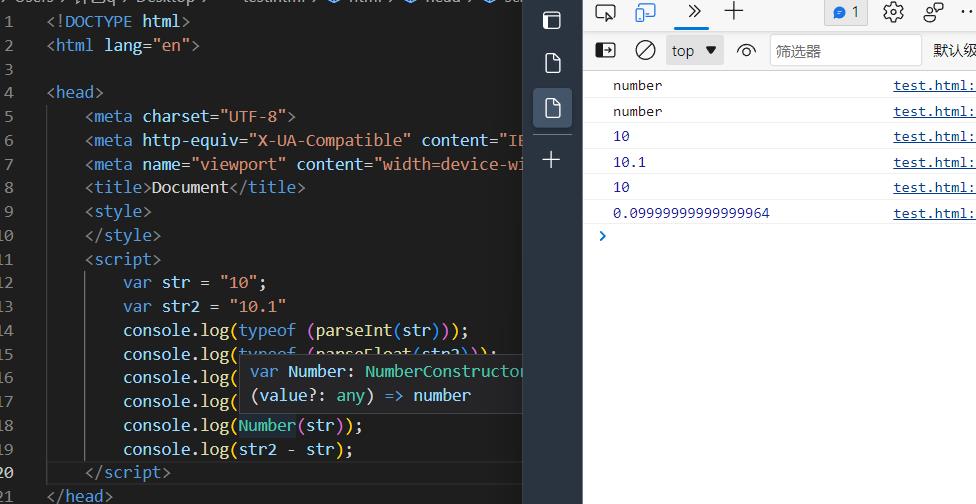Clear the console with the circle-slash icon
The width and height of the screenshot is (976, 504).
click(x=645, y=50)
